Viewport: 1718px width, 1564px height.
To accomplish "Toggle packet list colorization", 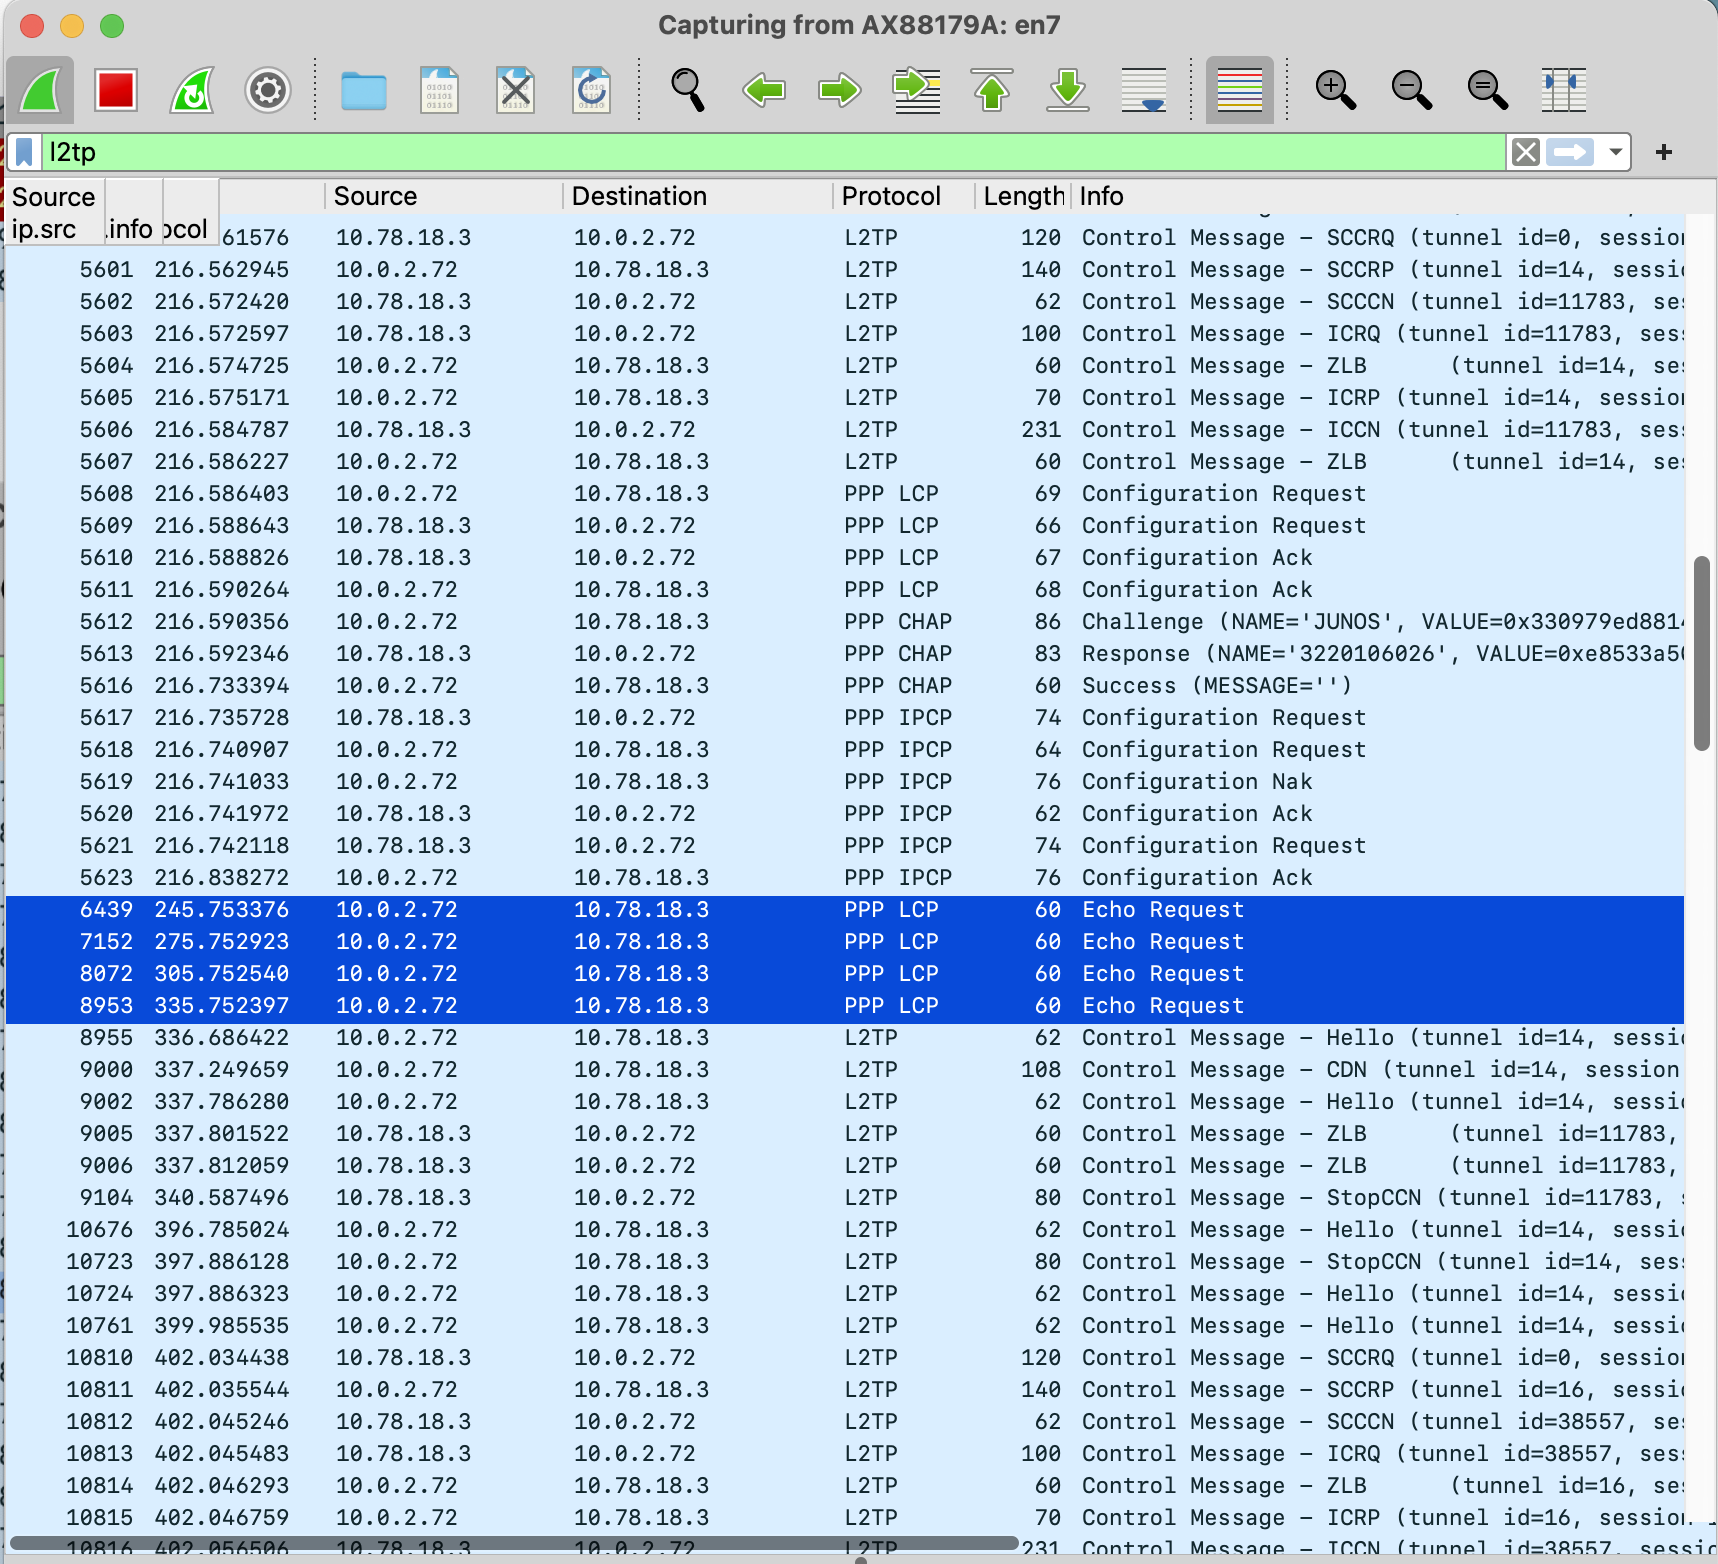I will [x=1239, y=90].
